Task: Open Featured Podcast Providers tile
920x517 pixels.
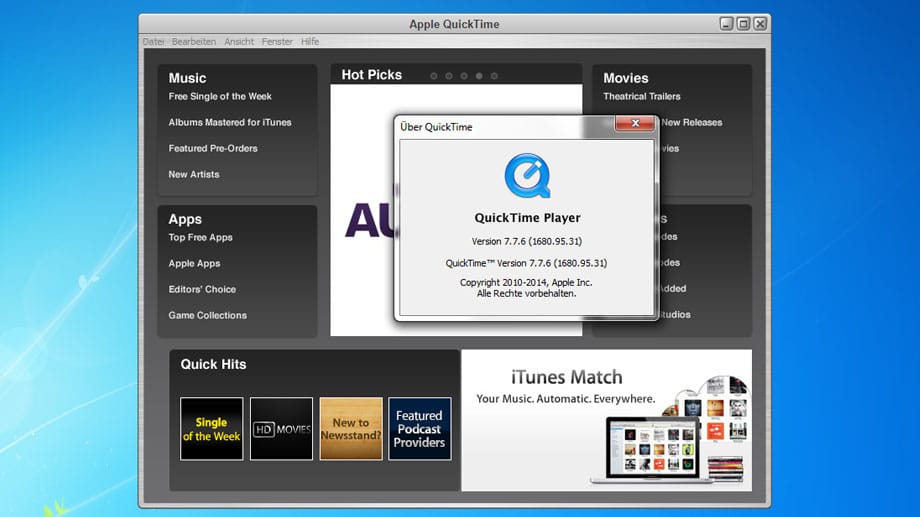Action: tap(420, 429)
